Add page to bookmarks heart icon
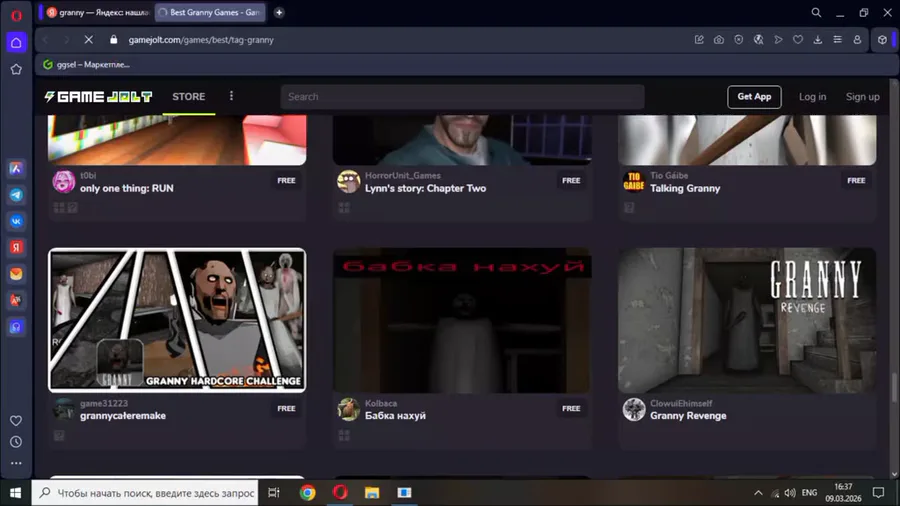 pos(798,40)
